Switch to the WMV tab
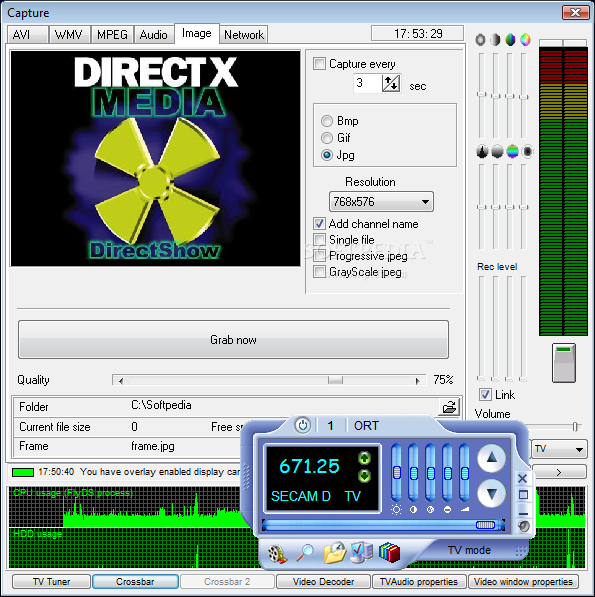Viewport: 595px width, 597px height. point(69,35)
